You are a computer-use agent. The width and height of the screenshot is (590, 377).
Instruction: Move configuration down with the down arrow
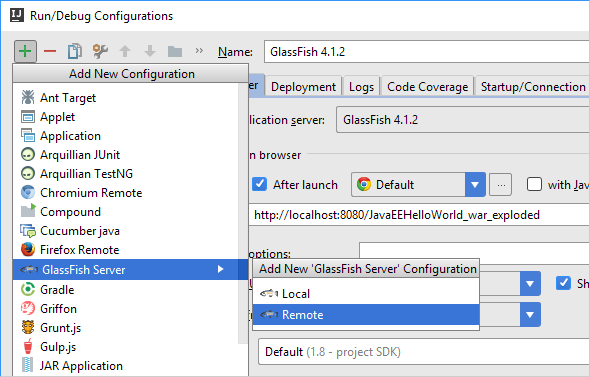point(150,51)
